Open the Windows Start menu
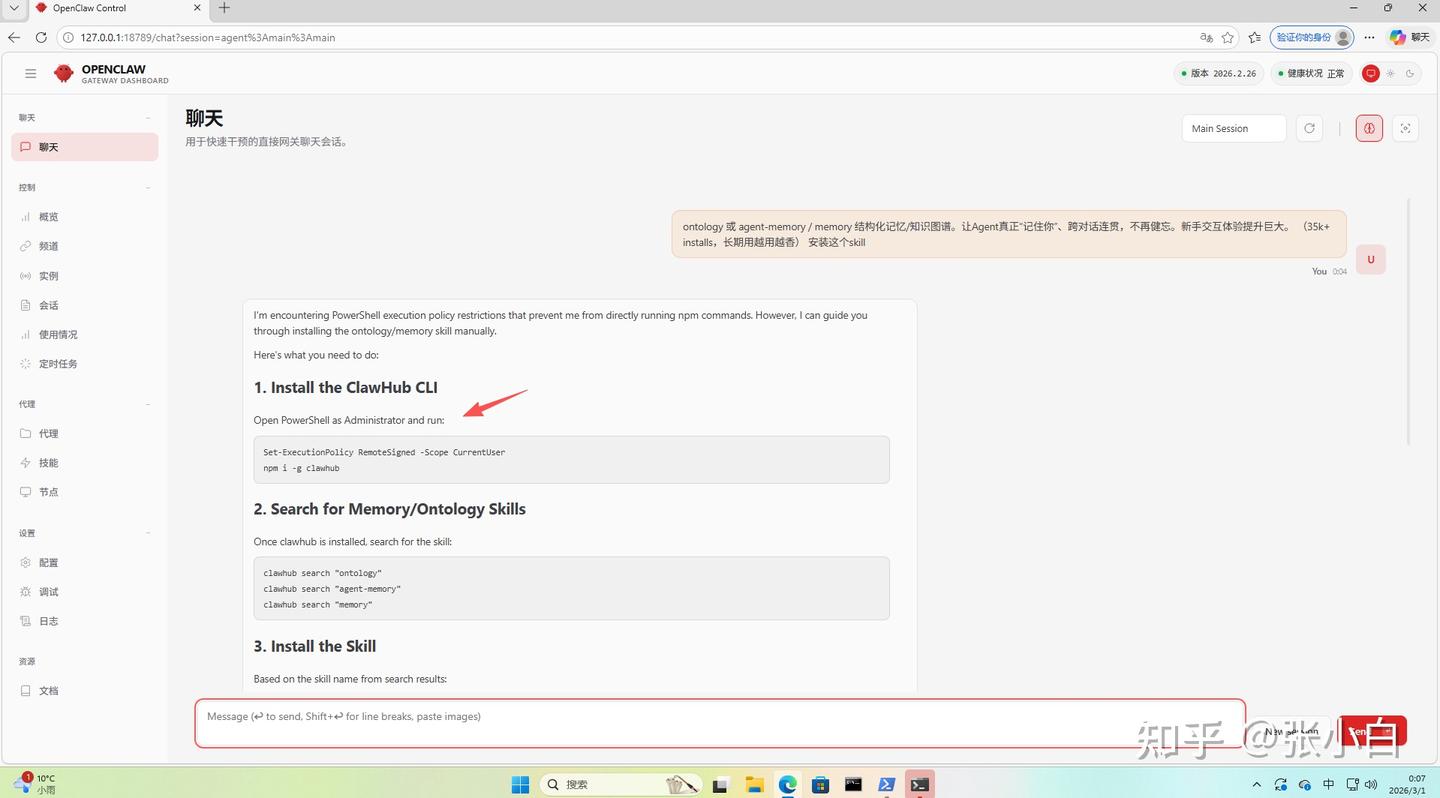The image size is (1440, 798). (x=521, y=784)
